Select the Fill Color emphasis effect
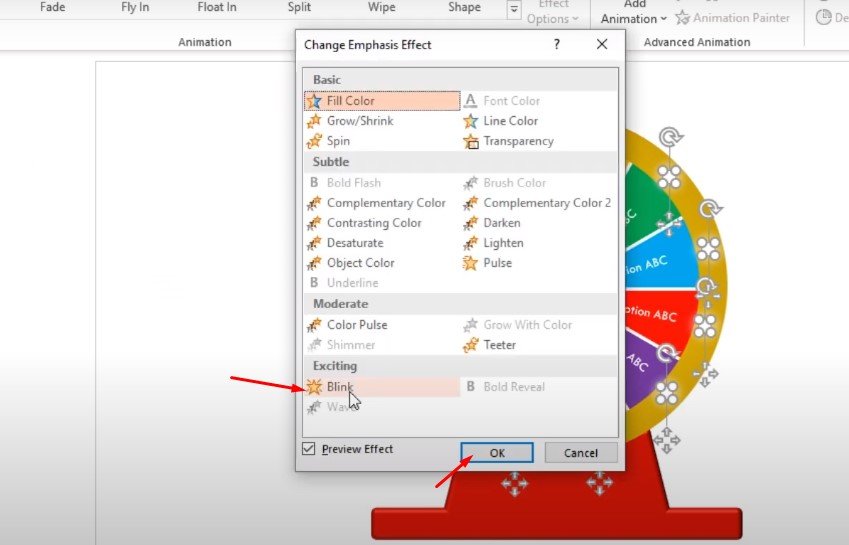 [382, 101]
